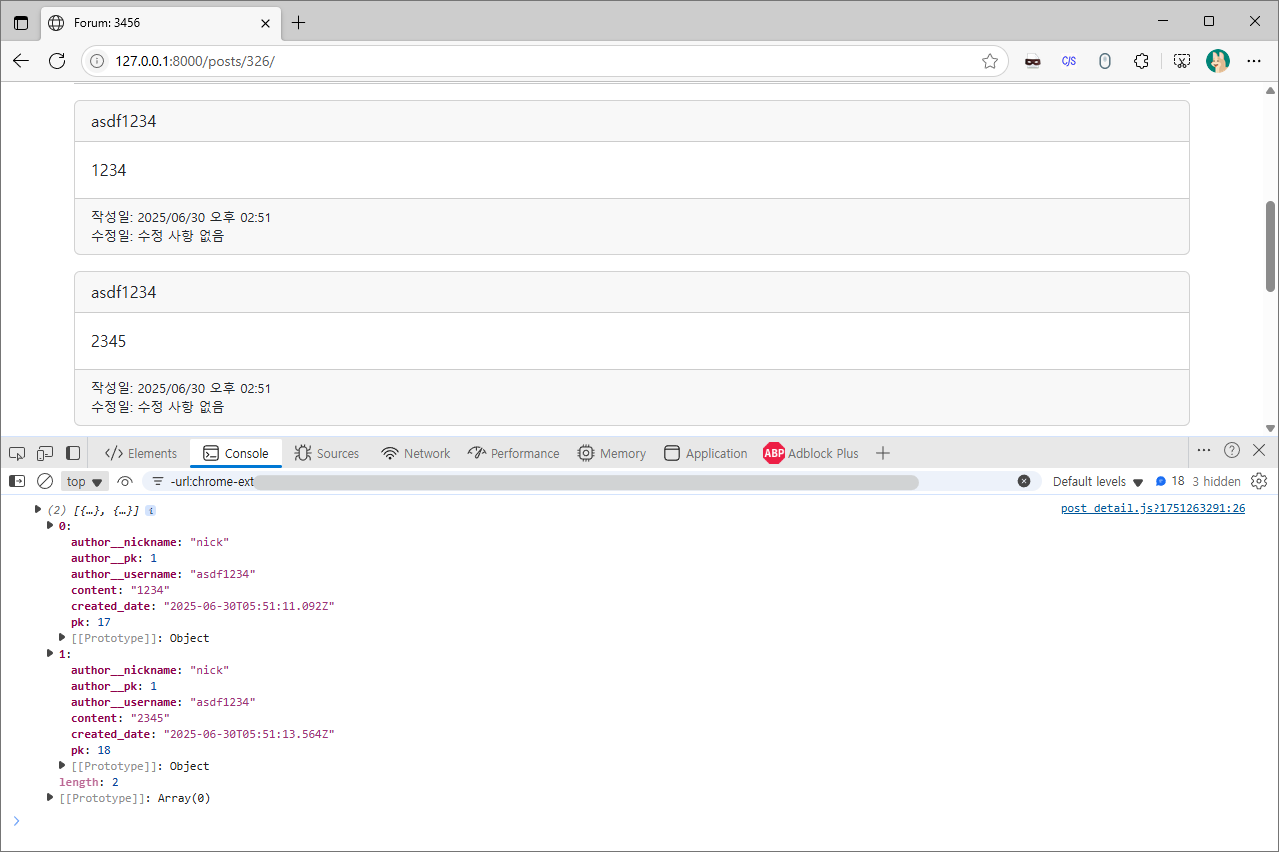Go back to the previous page
This screenshot has height=852, width=1279.
click(21, 61)
